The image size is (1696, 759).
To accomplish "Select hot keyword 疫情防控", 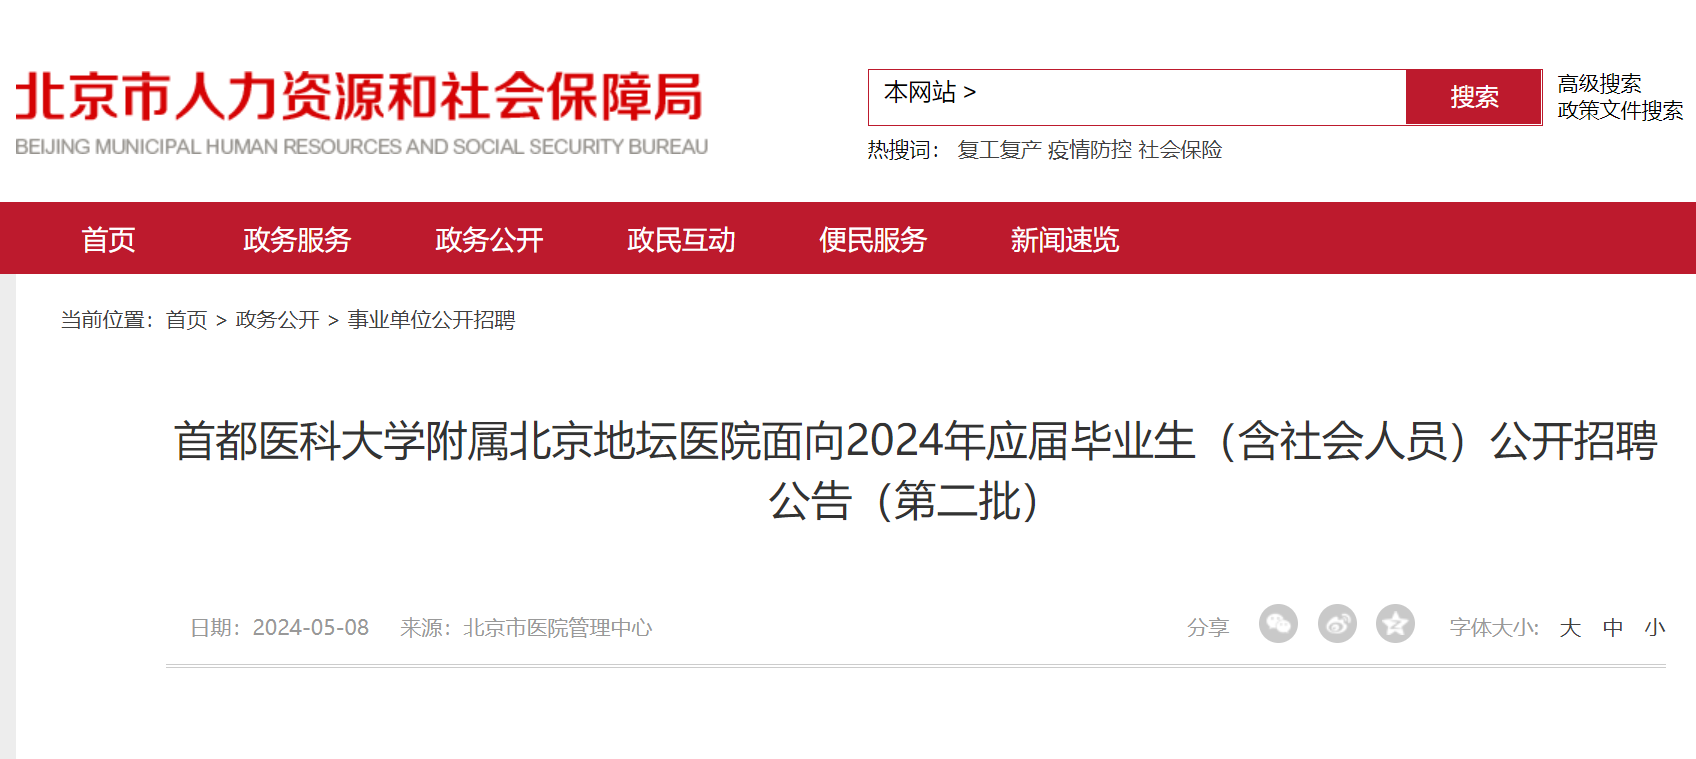I will tap(1089, 150).
